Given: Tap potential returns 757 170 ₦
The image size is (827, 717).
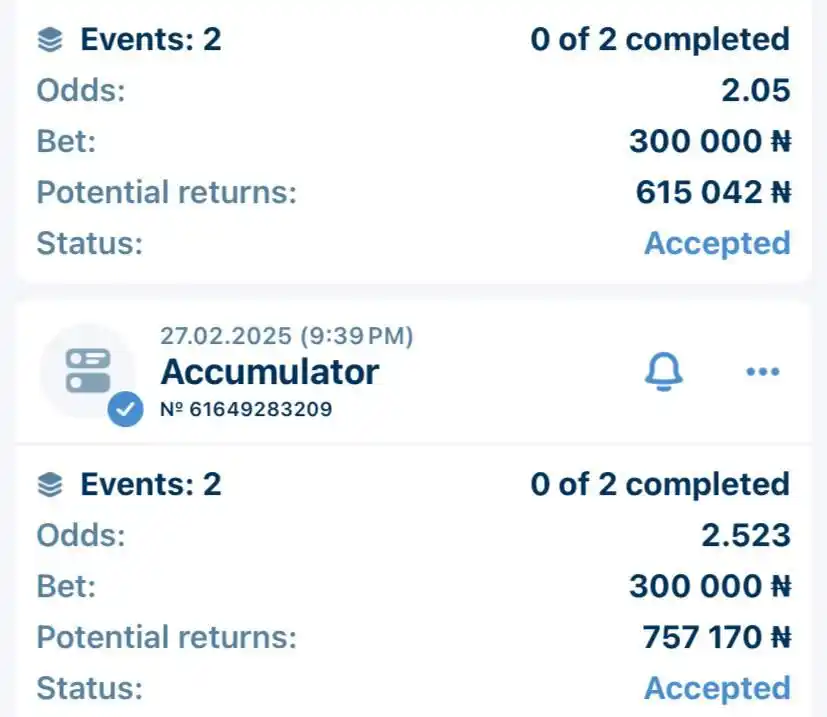Looking at the screenshot, I should (x=717, y=637).
